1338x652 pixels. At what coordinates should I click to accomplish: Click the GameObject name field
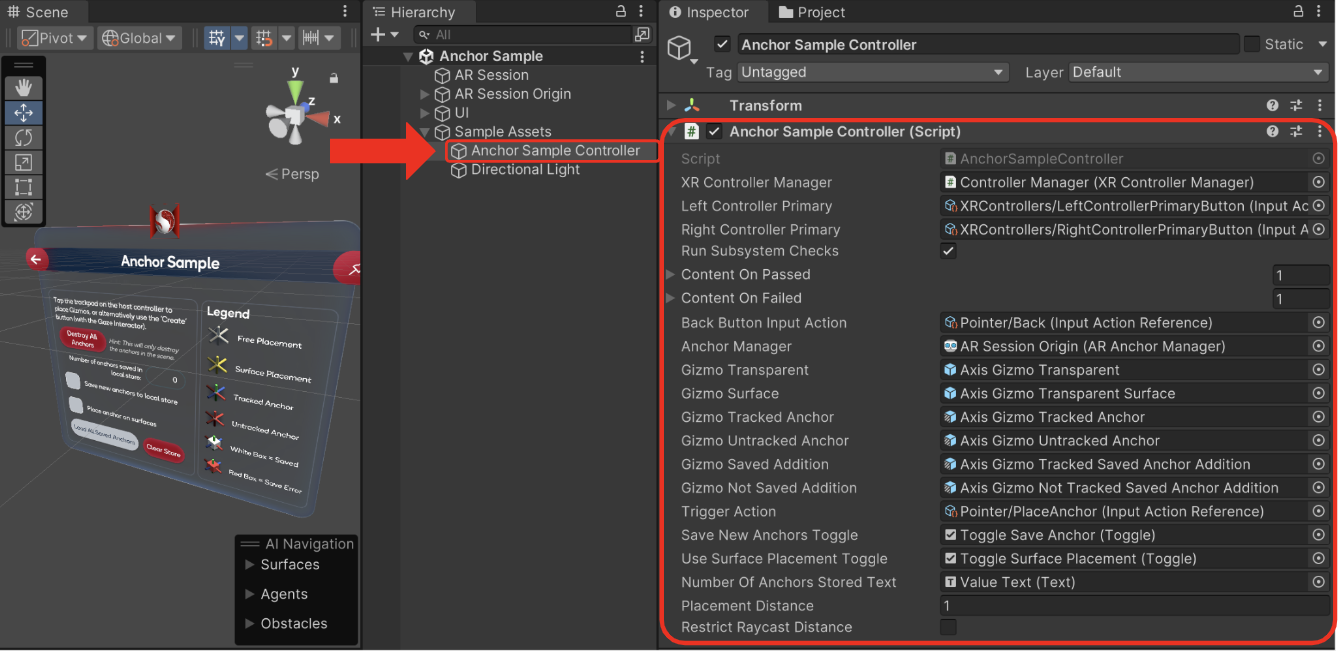click(987, 45)
